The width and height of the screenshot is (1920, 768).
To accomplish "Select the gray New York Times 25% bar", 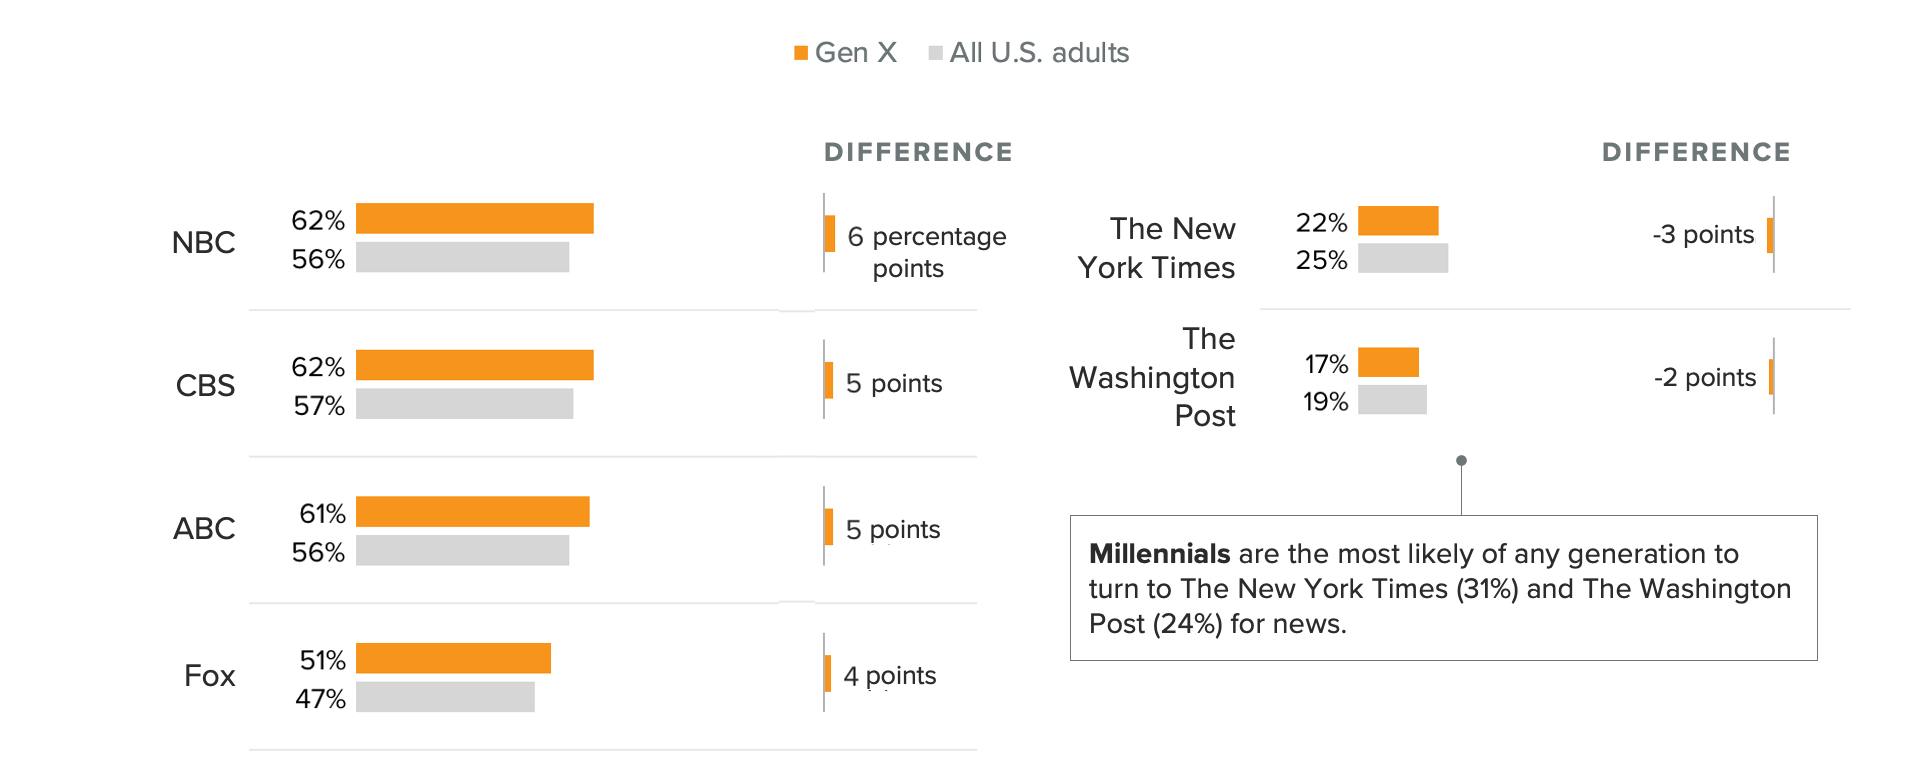I will 1403,258.
